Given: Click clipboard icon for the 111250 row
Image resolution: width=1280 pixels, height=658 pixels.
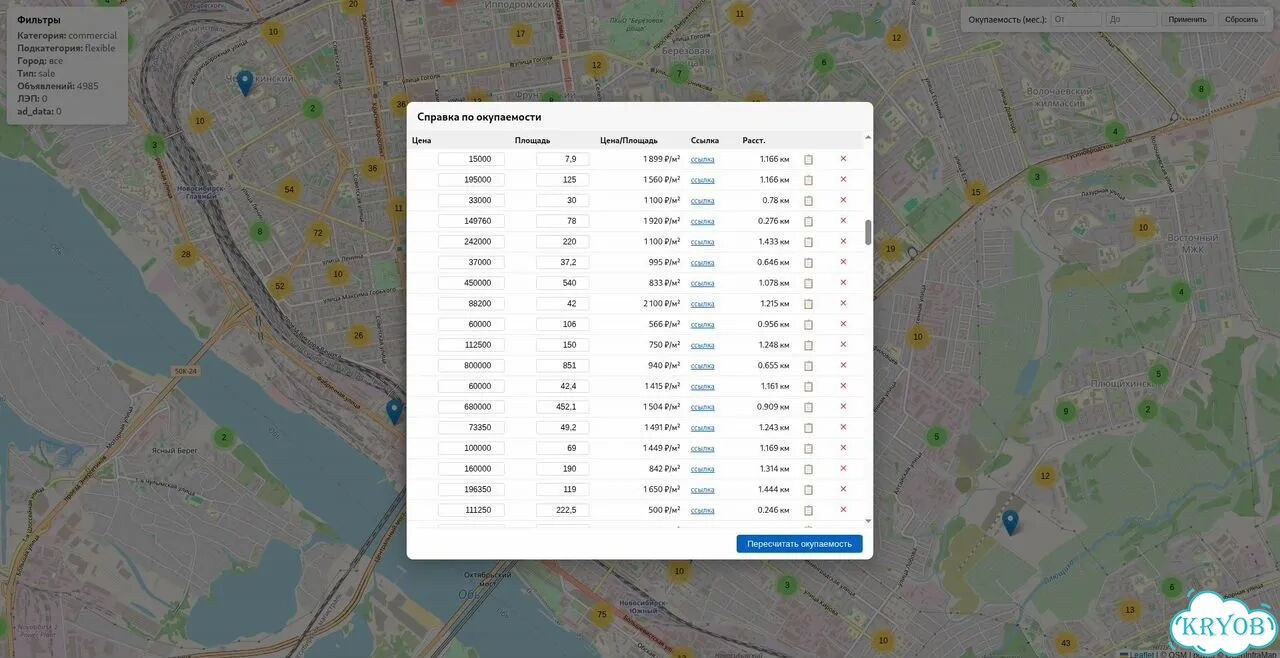Looking at the screenshot, I should click(809, 510).
